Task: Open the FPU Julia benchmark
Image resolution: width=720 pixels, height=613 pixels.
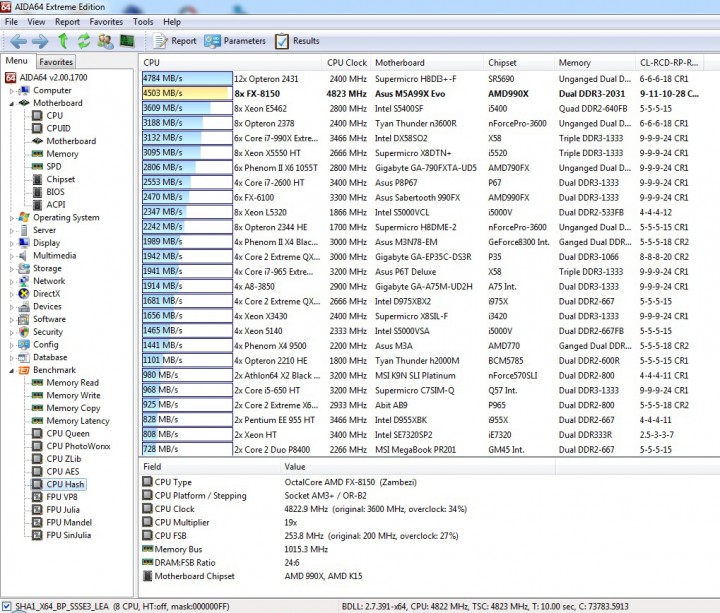Action: (x=56, y=510)
